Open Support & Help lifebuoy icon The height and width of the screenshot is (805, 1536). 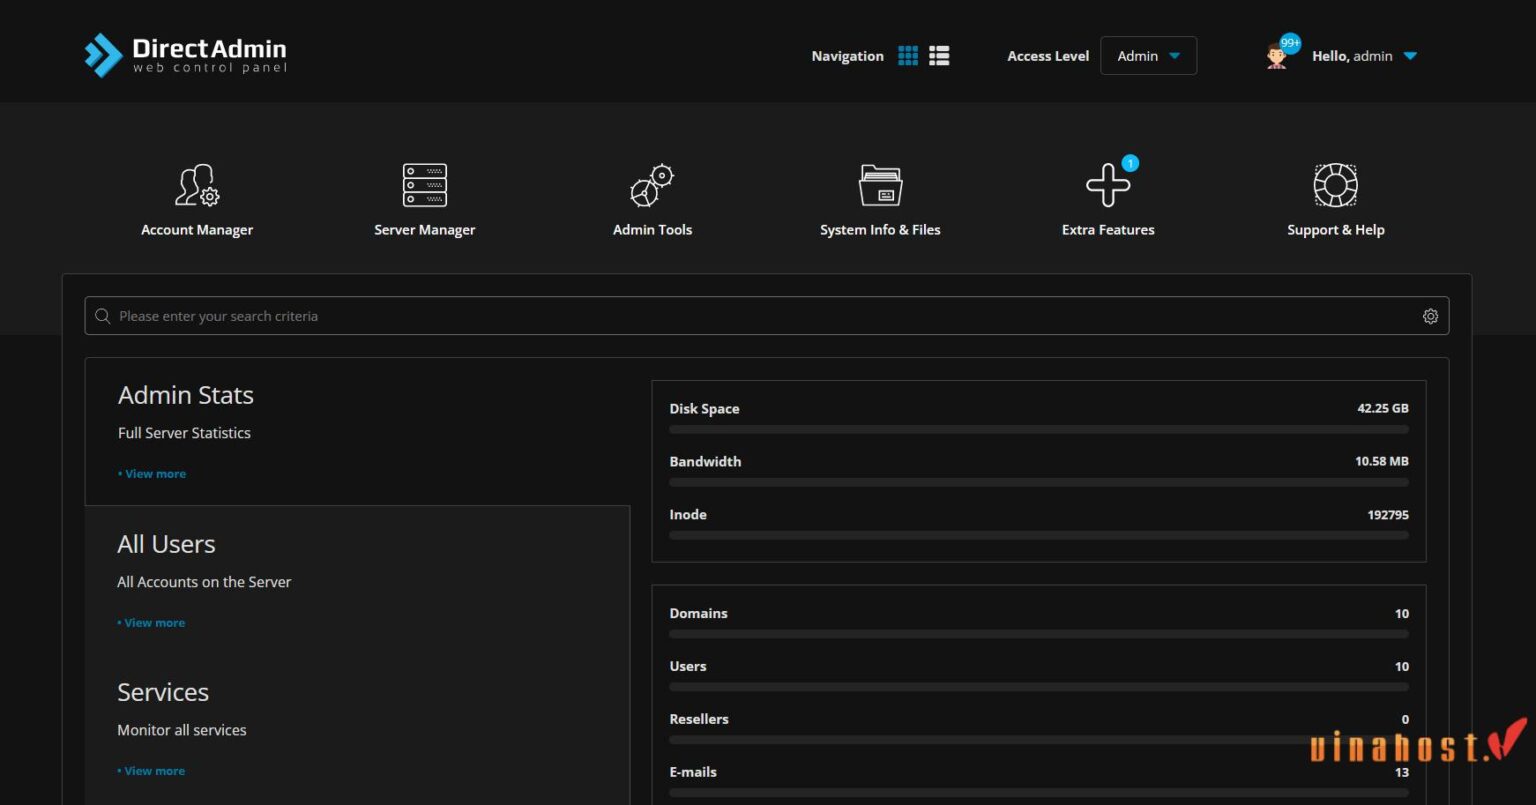pos(1335,186)
